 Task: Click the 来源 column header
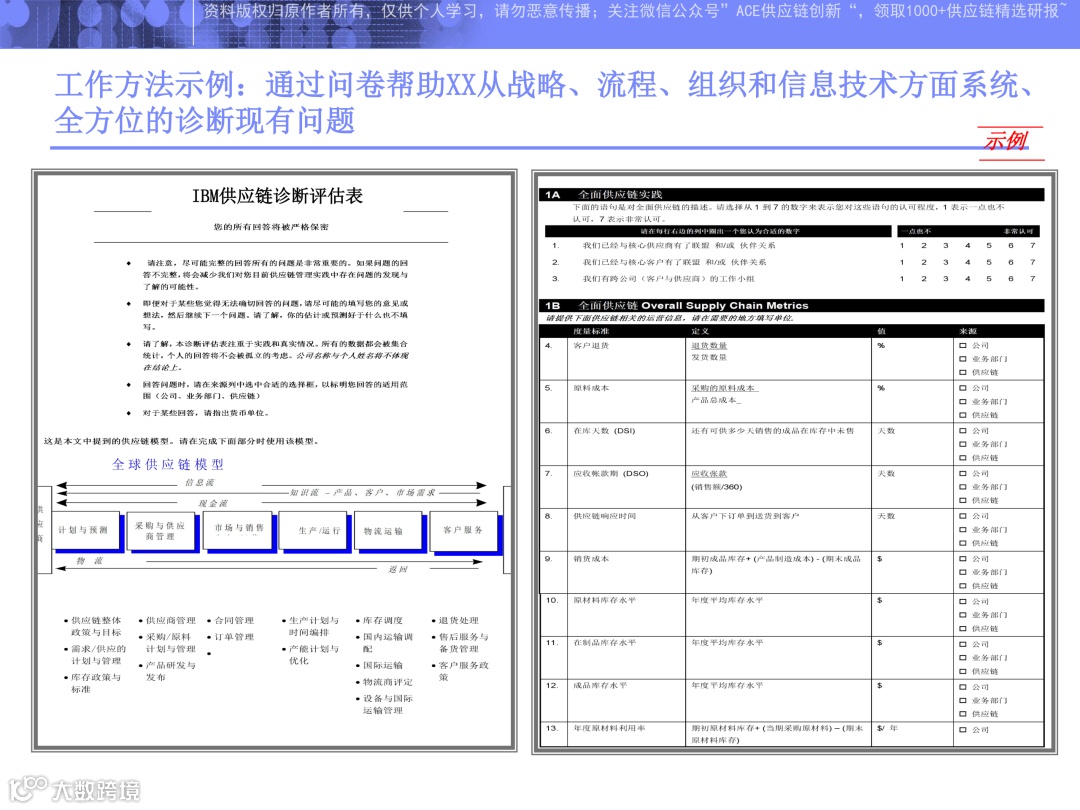click(968, 331)
